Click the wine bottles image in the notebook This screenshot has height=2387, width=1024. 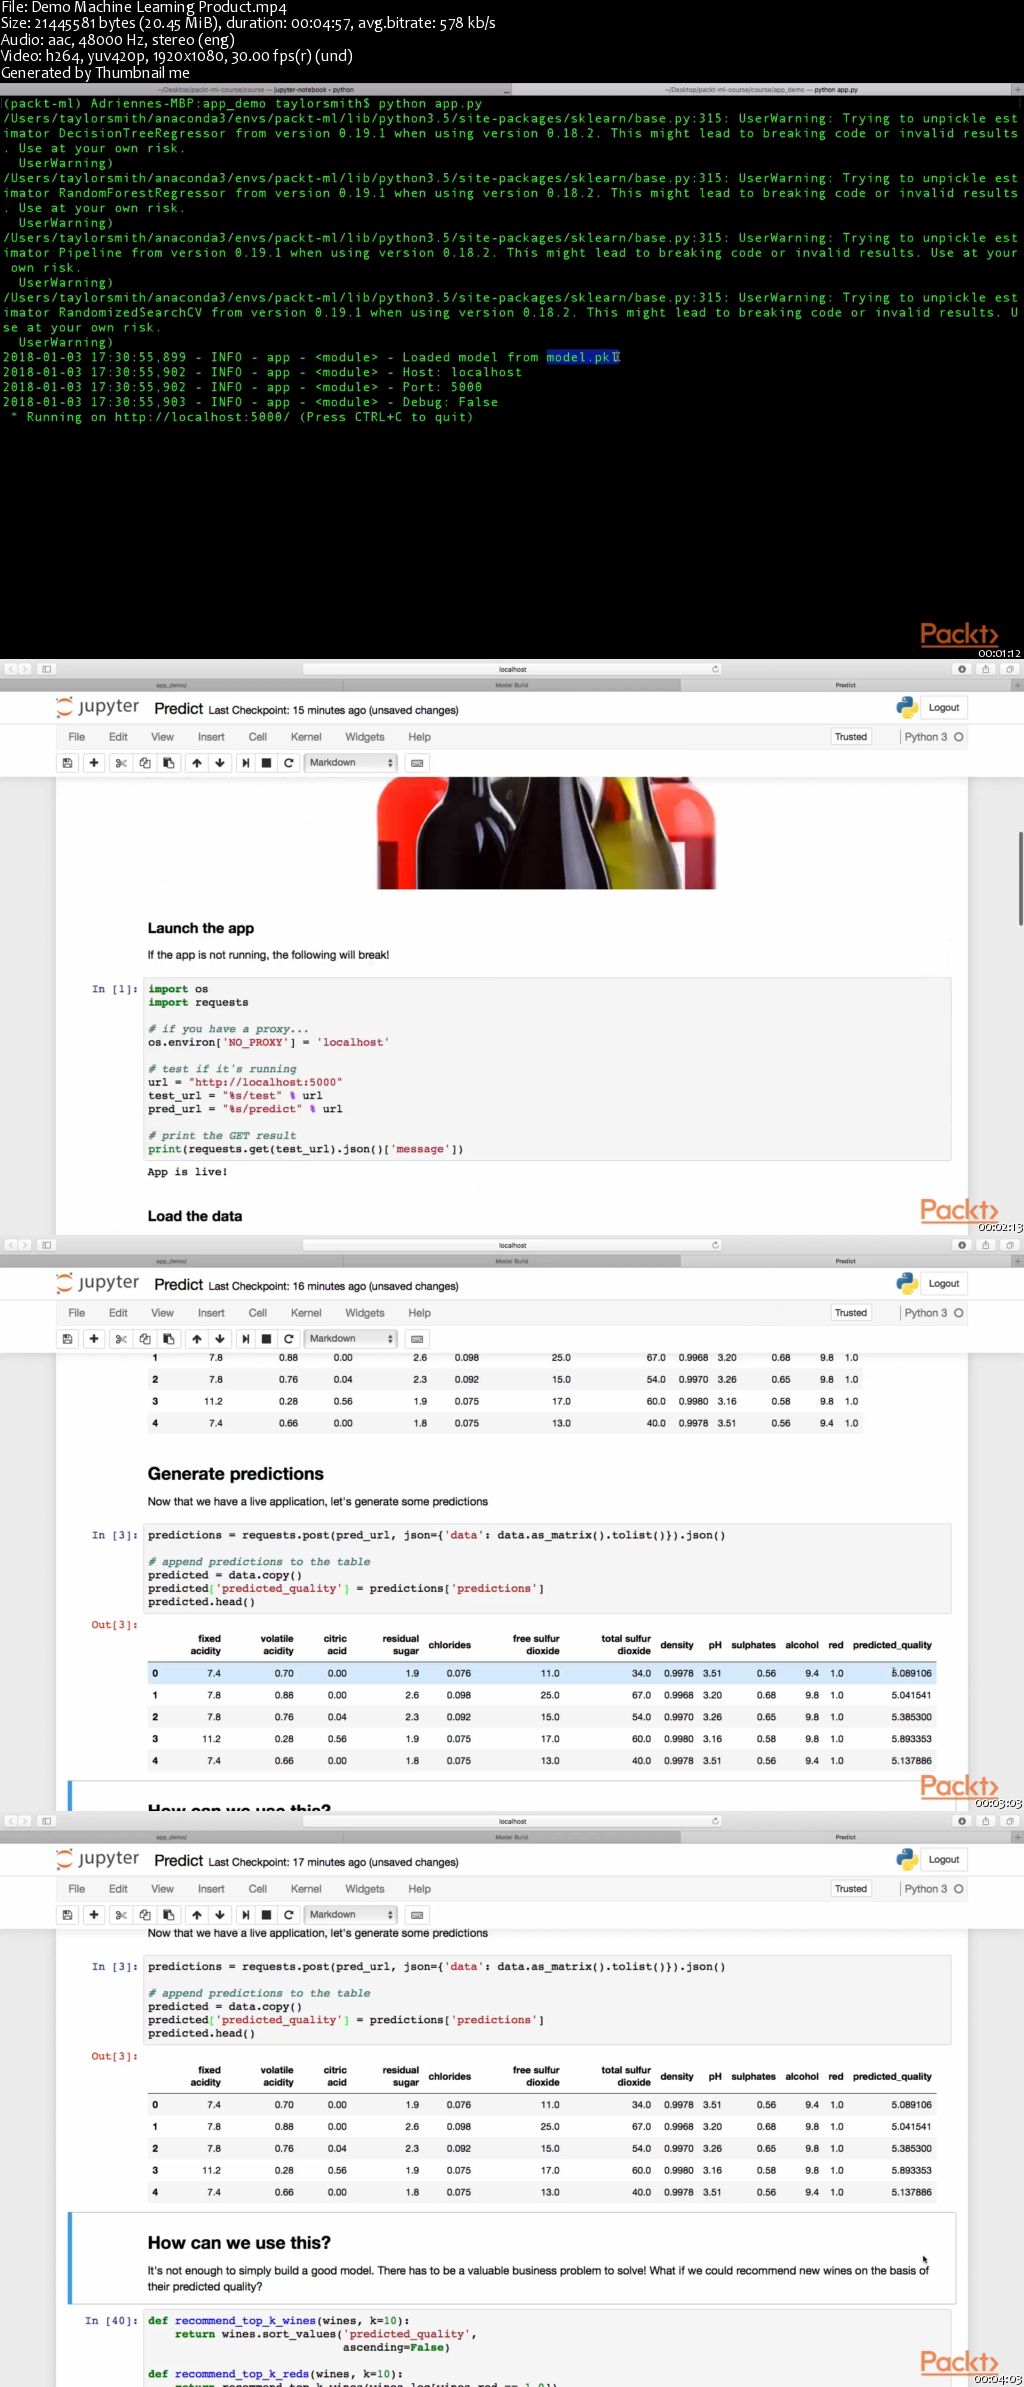pos(546,833)
